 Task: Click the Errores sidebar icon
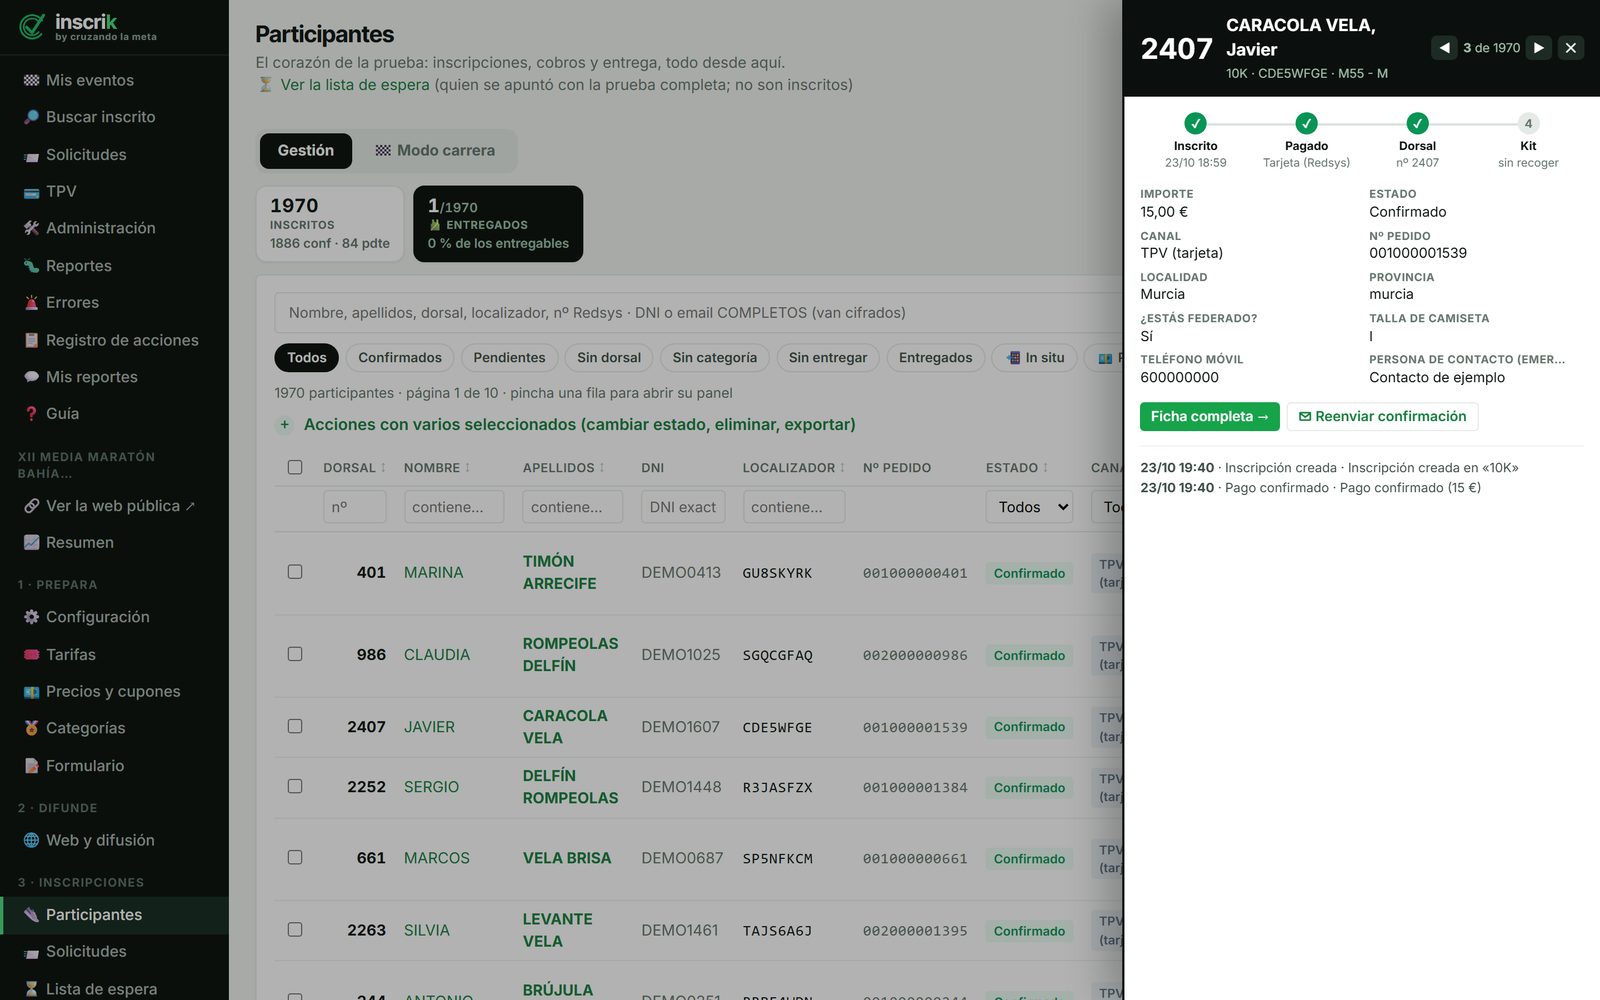[31, 303]
